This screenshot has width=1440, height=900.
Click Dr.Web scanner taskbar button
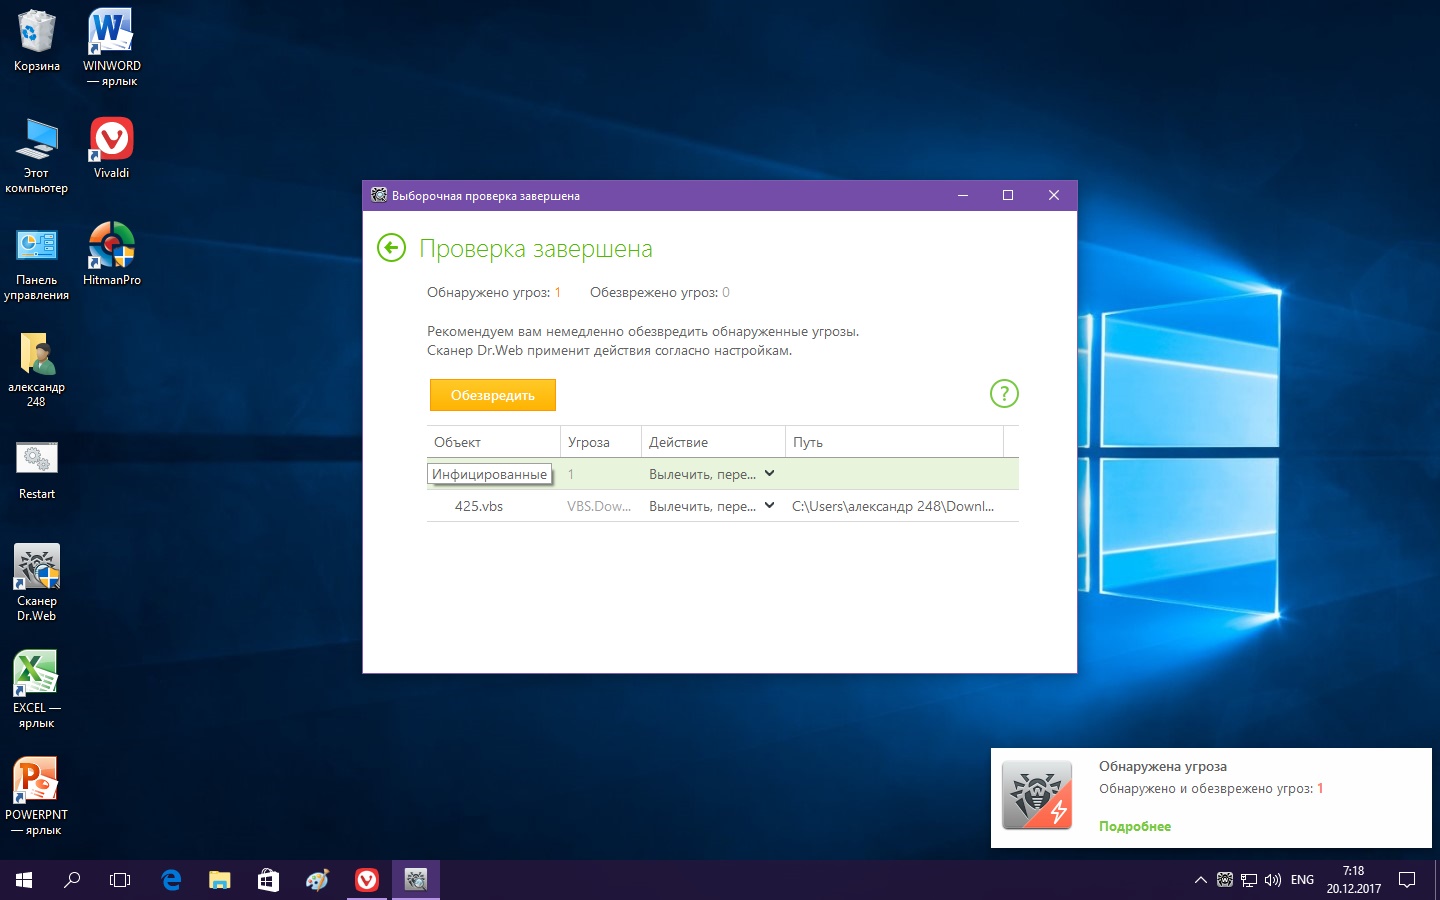tap(416, 880)
